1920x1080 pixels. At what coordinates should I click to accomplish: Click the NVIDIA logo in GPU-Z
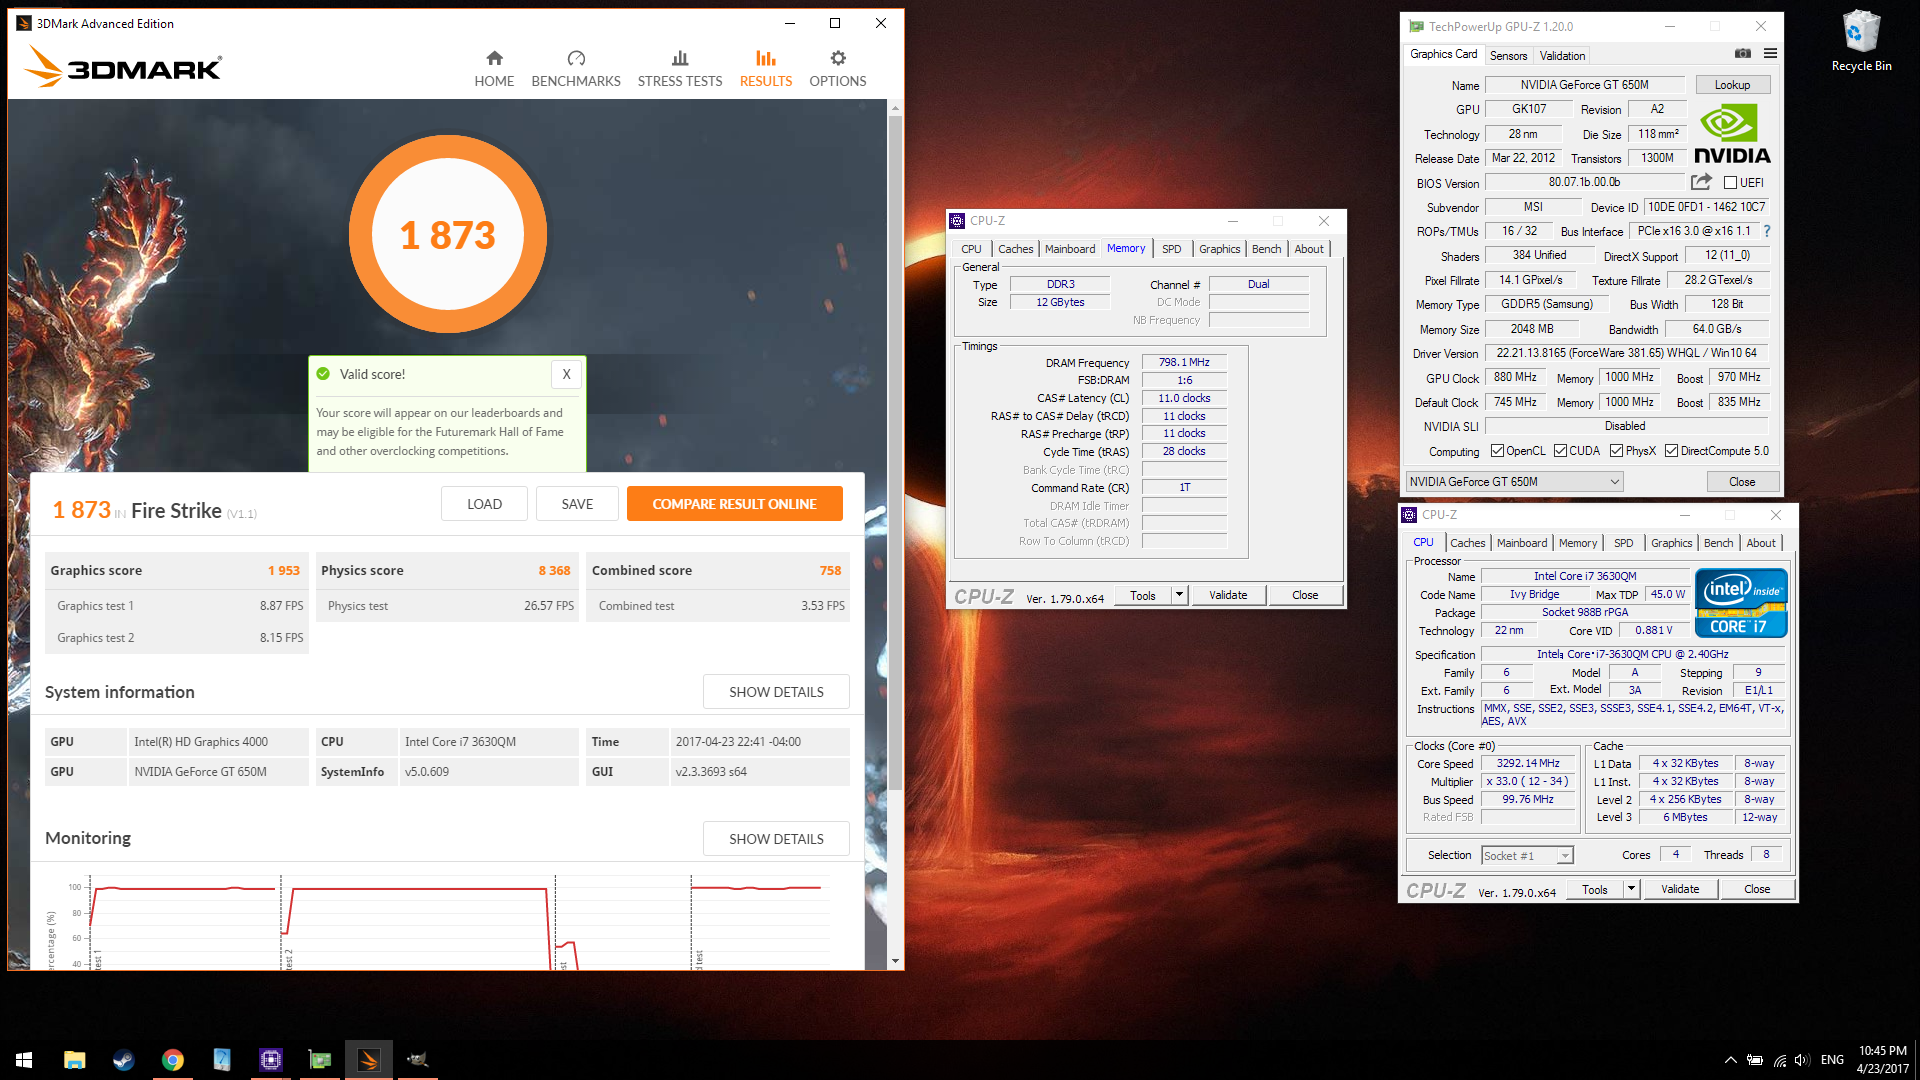point(1732,135)
